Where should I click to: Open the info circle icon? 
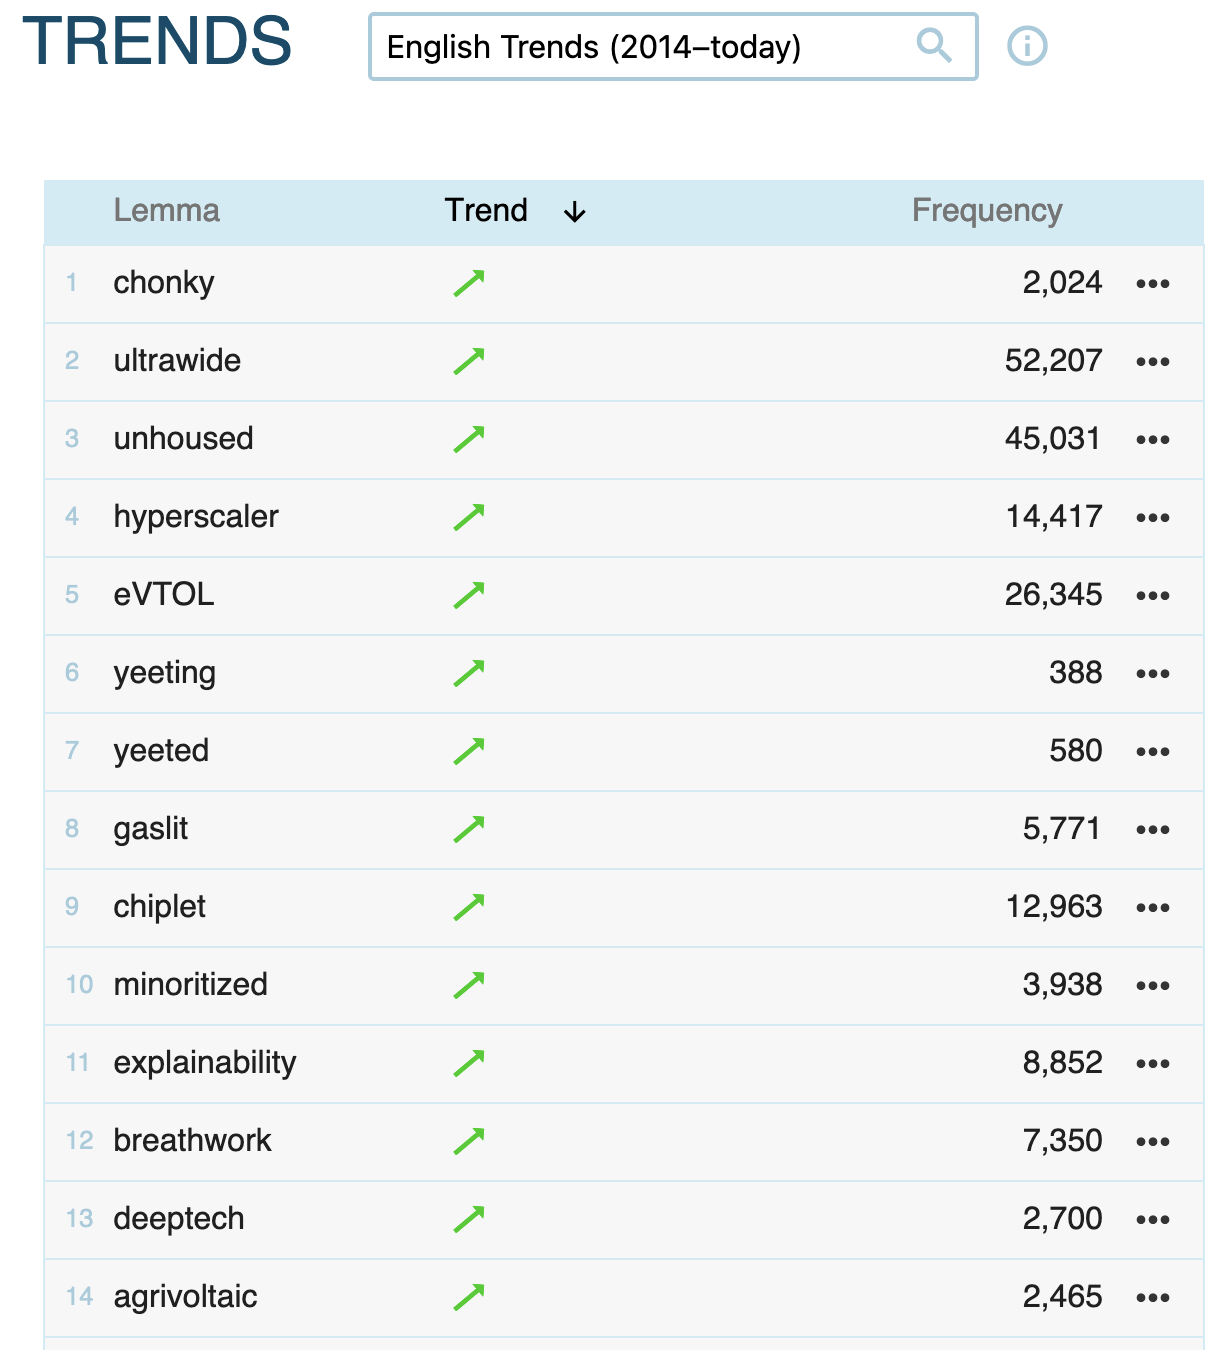pos(1027,46)
